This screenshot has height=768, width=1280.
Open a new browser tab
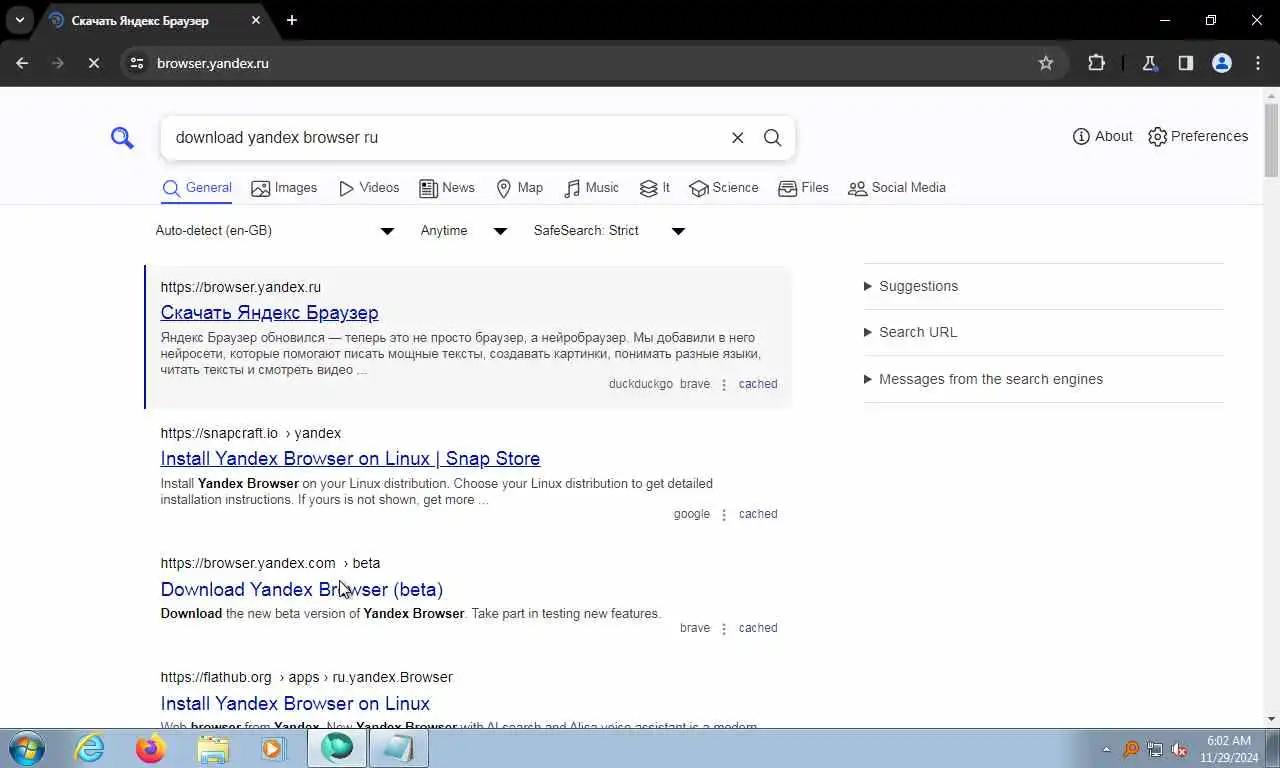click(x=292, y=20)
